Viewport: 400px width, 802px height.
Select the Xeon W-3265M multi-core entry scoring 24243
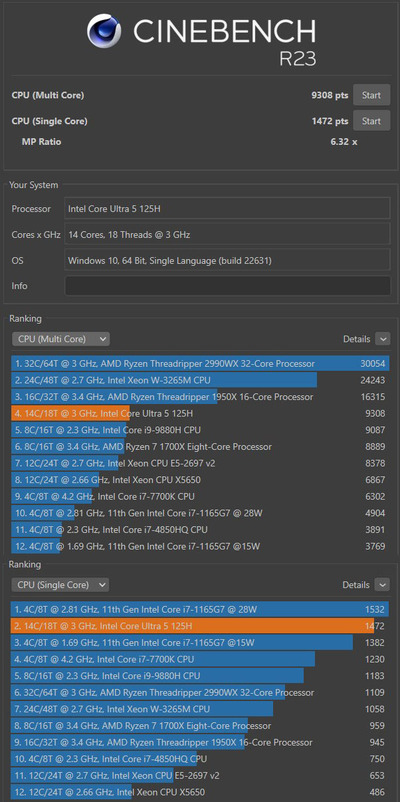pos(200,380)
